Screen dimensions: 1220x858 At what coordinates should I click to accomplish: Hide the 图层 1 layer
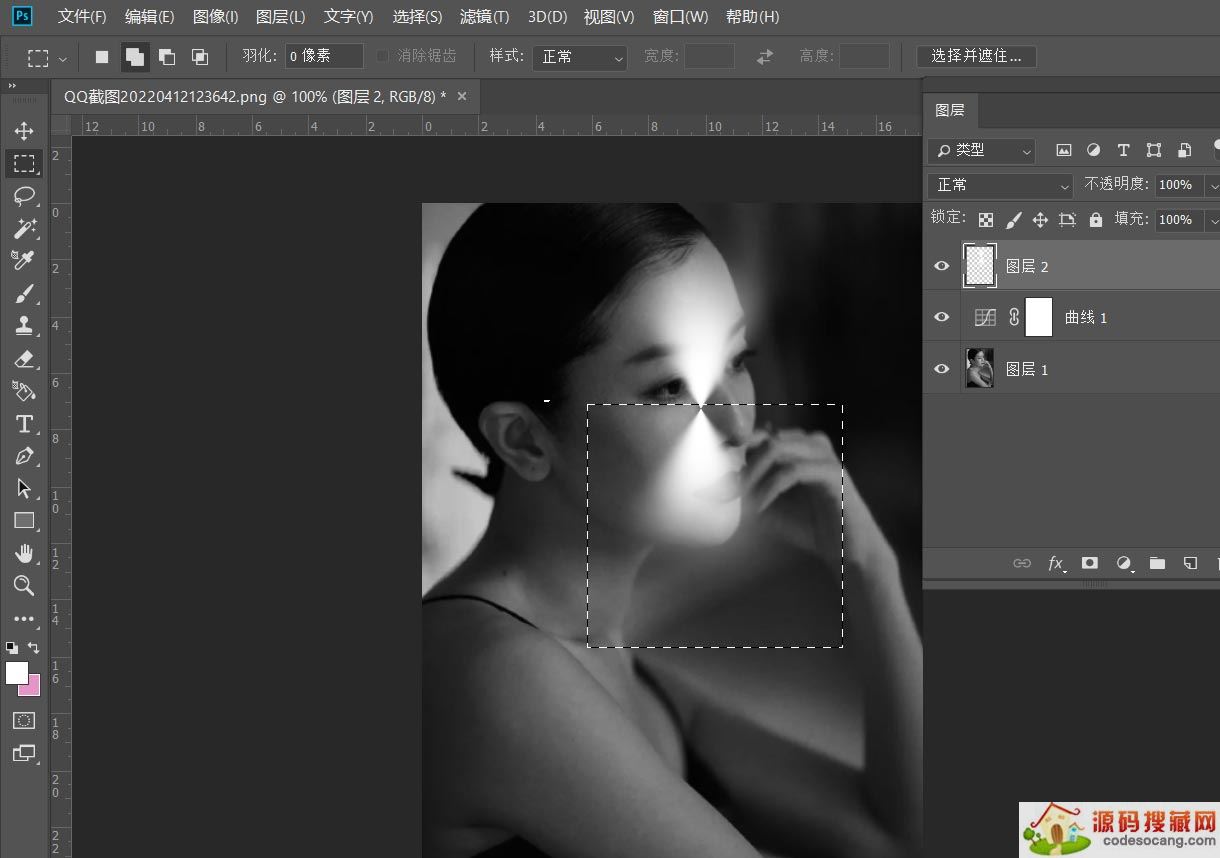click(941, 369)
